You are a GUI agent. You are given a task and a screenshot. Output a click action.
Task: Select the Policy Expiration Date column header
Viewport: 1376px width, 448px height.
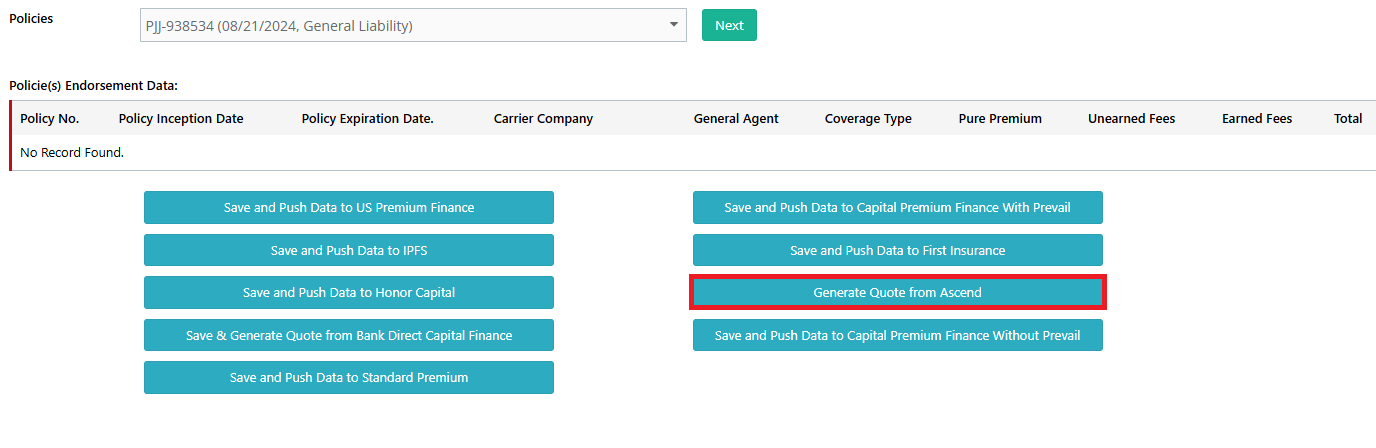click(x=368, y=118)
